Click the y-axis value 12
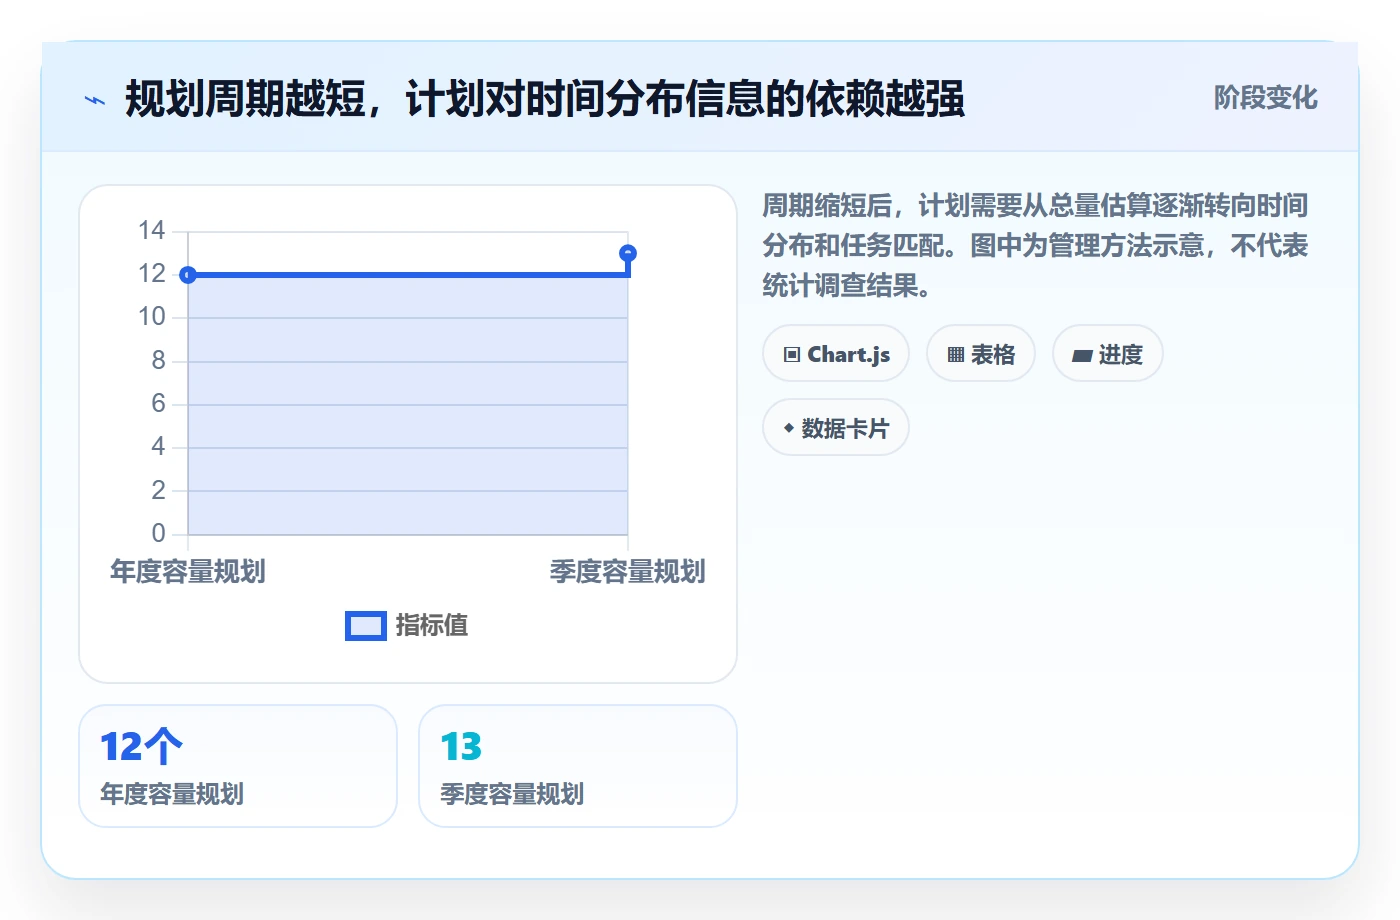 point(152,274)
